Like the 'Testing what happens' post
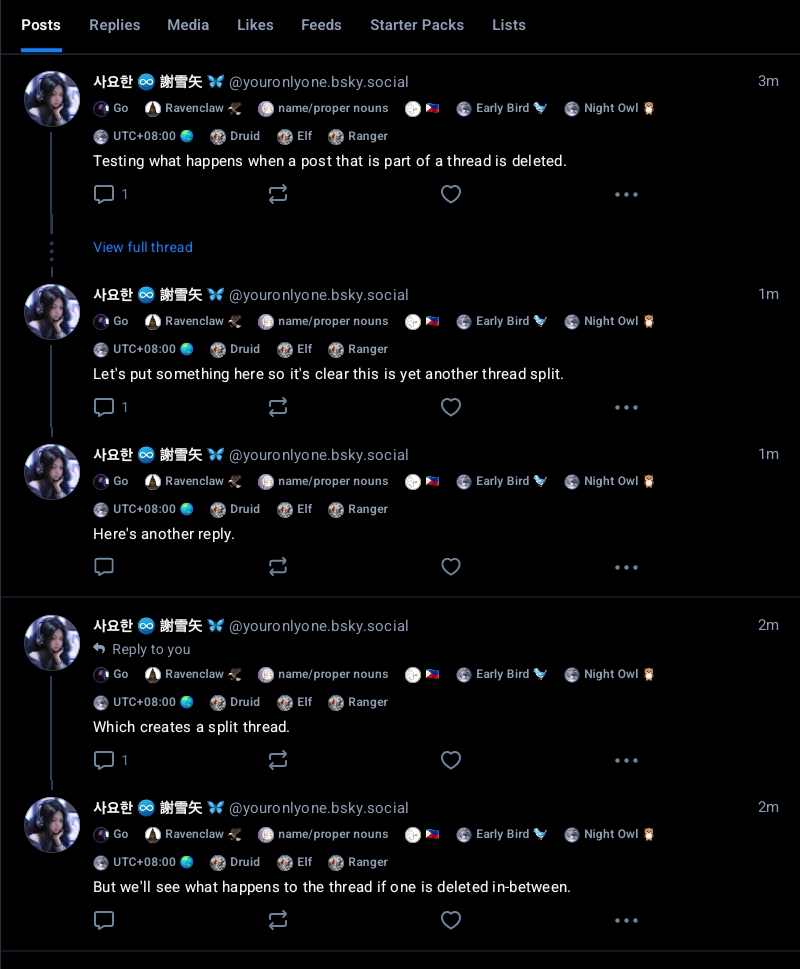This screenshot has width=800, height=969. pos(451,194)
